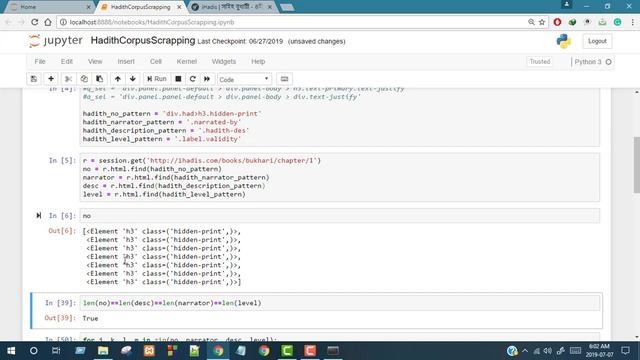
Task: Click the volume speaker icon in system tray
Action: [x=548, y=351]
